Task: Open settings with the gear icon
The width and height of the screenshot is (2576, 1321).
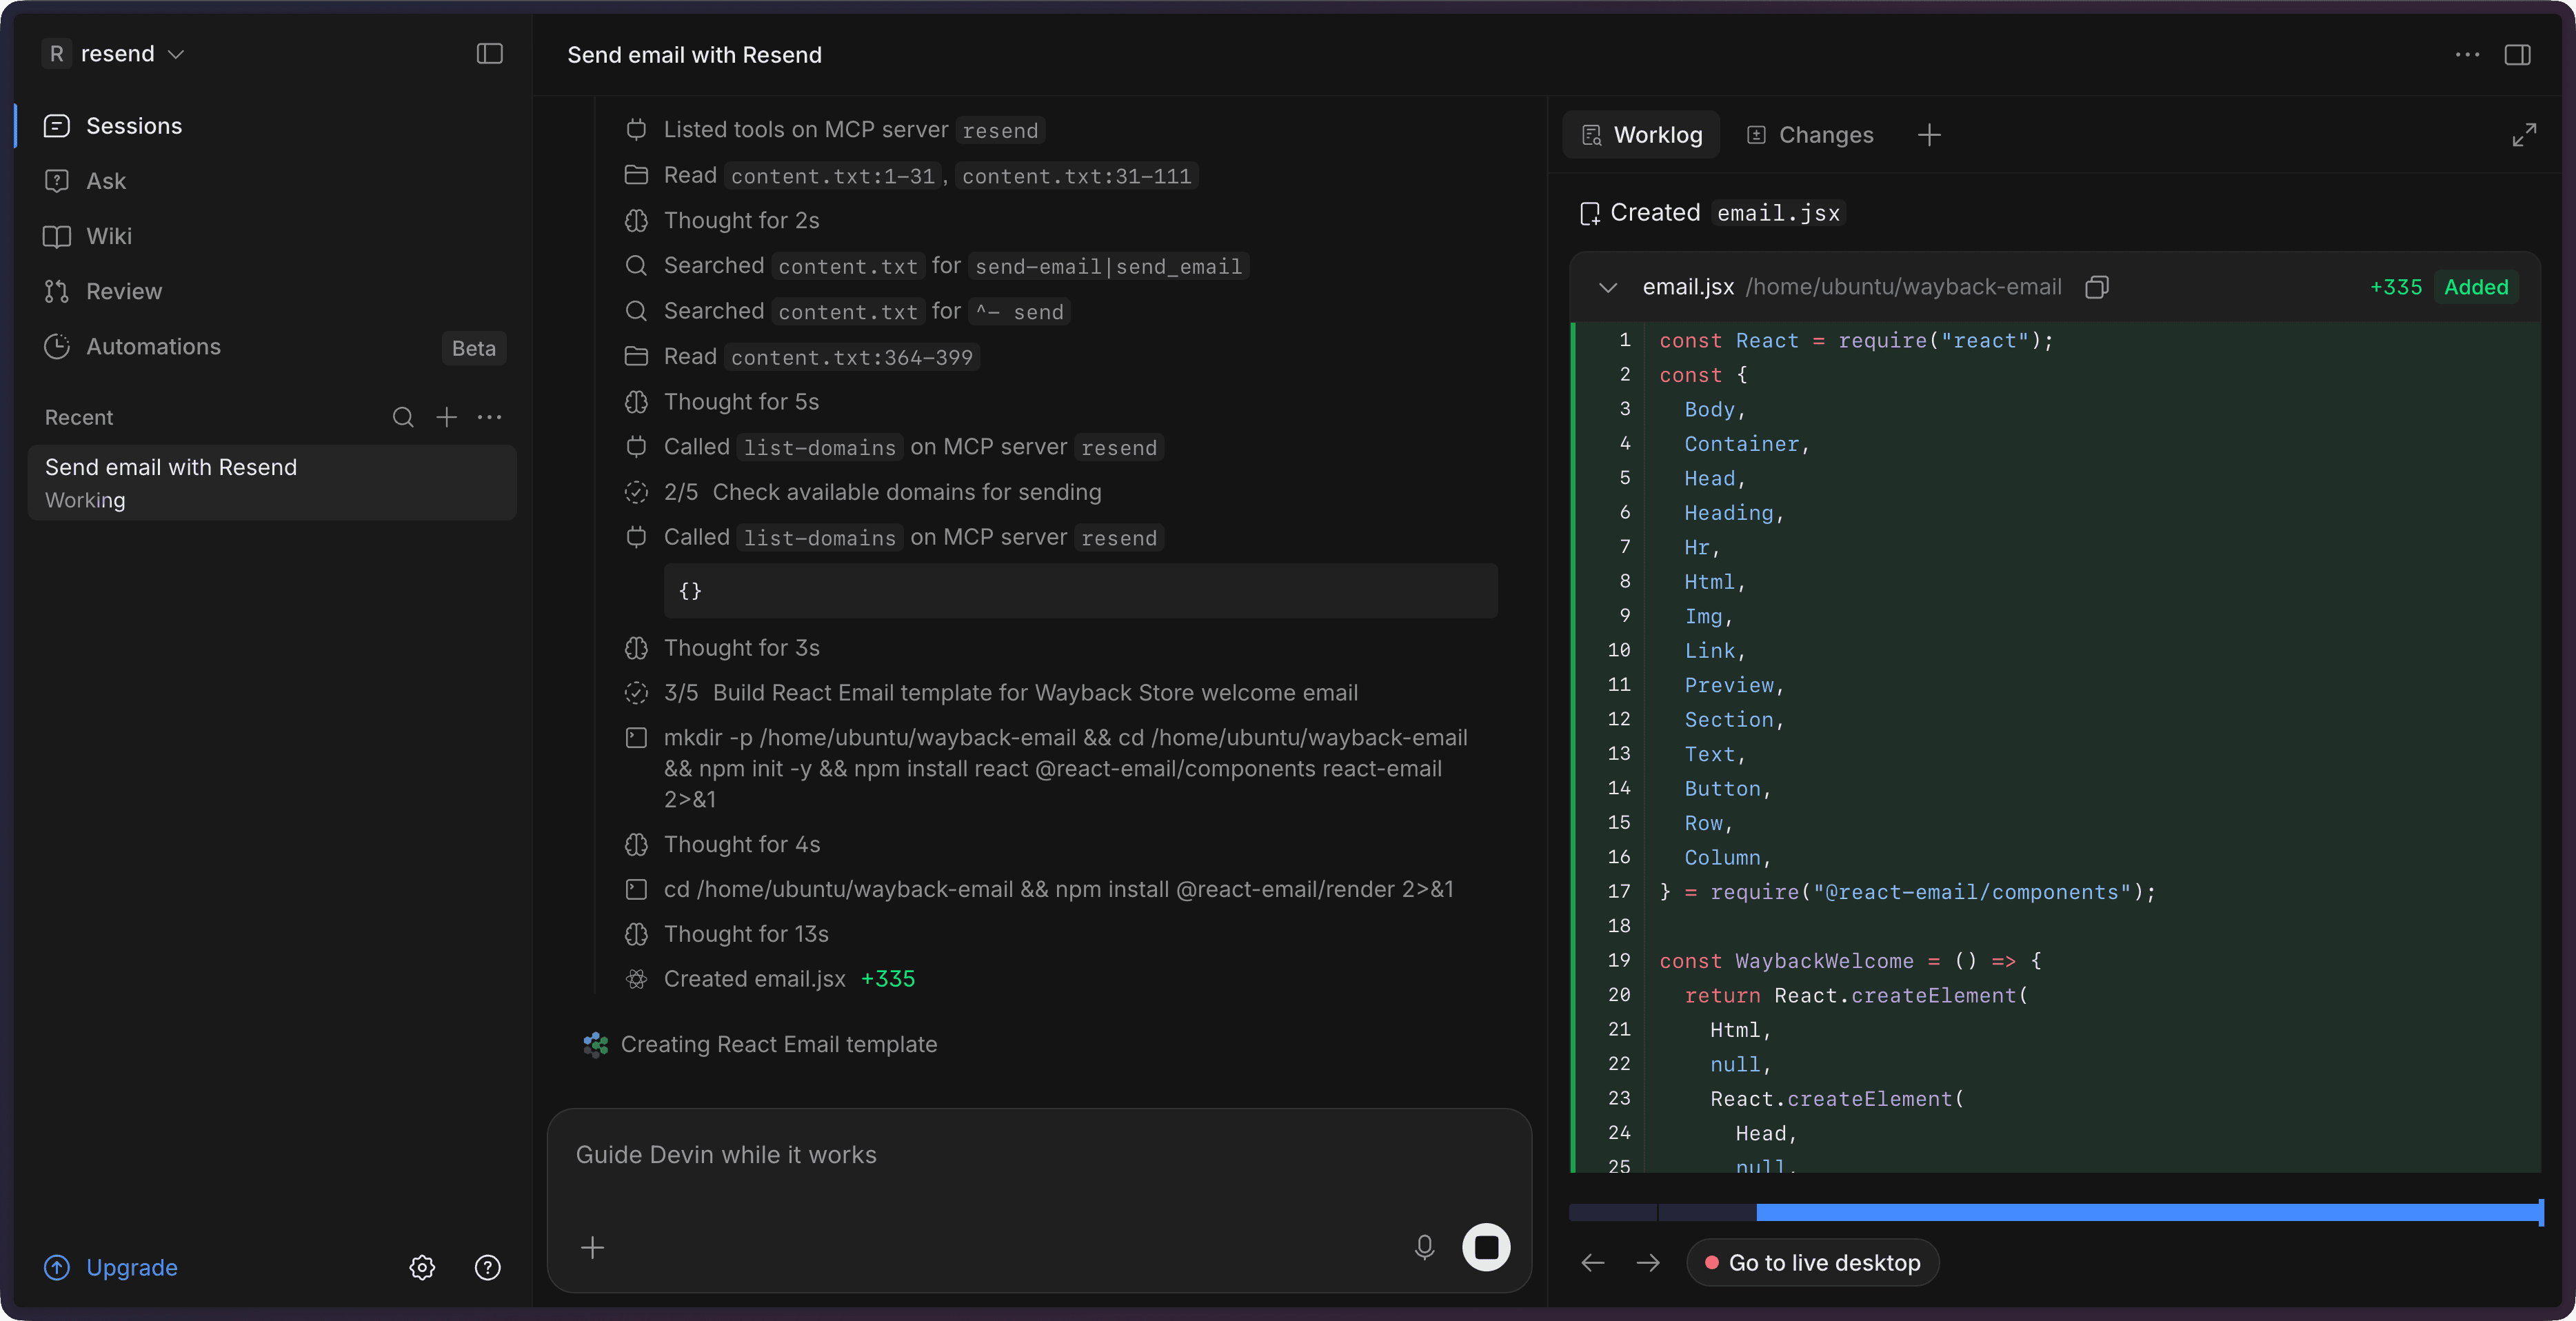Action: pyautogui.click(x=422, y=1267)
